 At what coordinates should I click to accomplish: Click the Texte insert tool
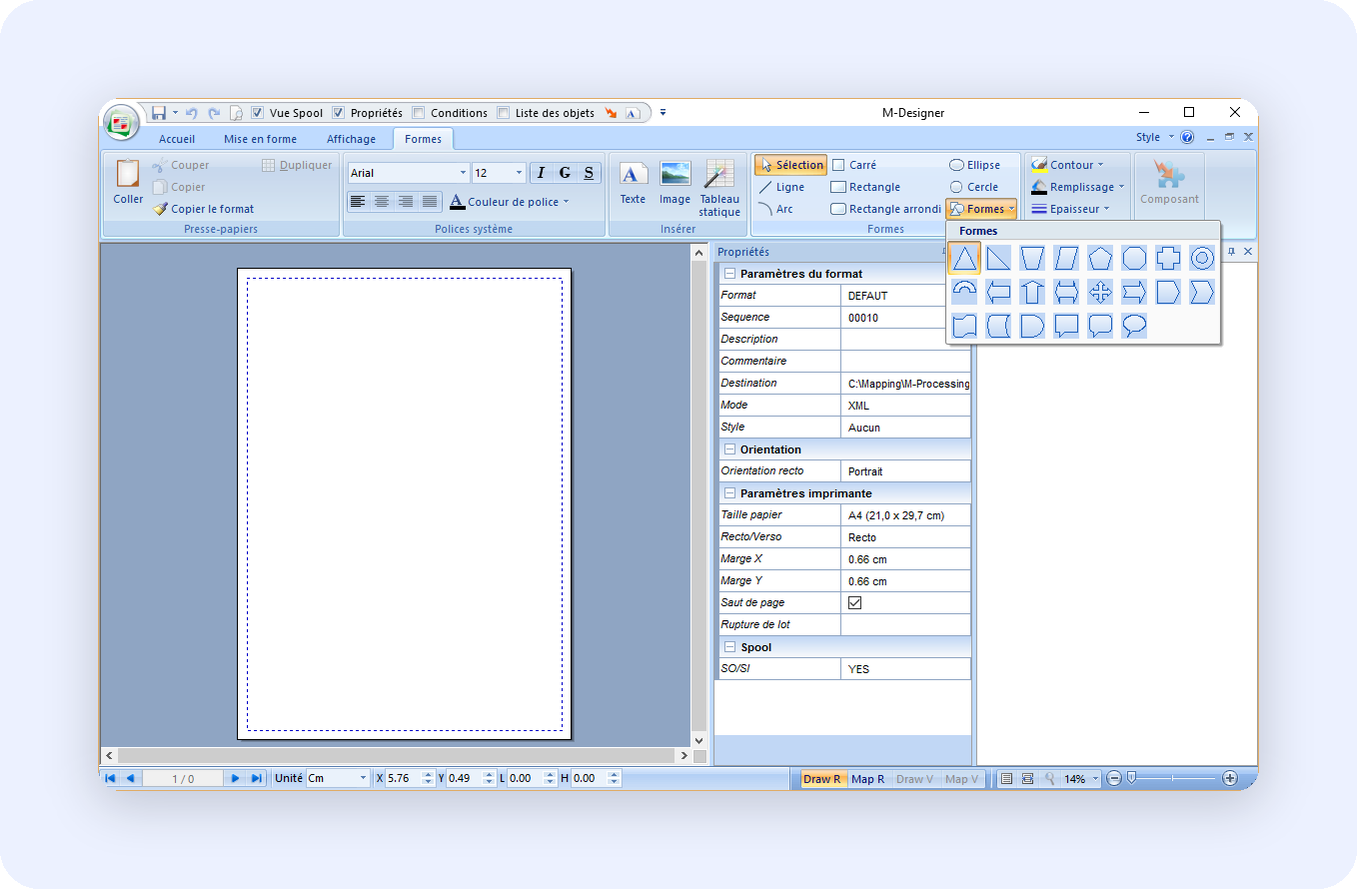pyautogui.click(x=633, y=184)
